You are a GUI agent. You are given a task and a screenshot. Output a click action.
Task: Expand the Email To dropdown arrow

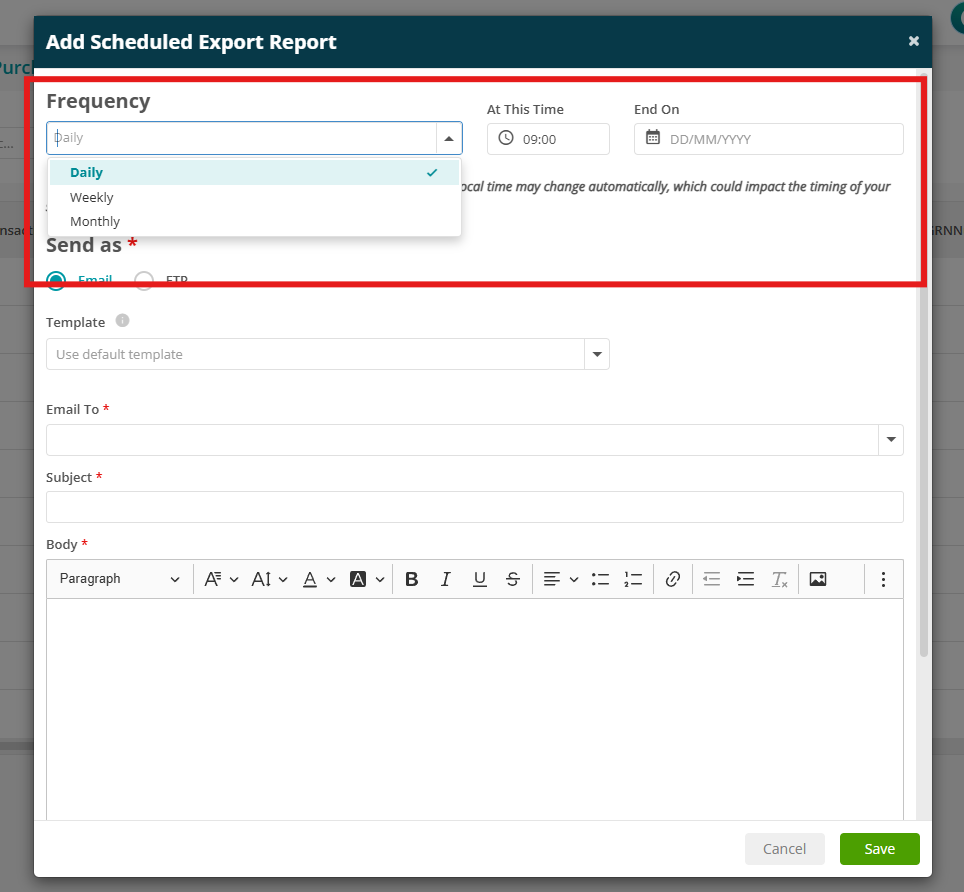[891, 440]
